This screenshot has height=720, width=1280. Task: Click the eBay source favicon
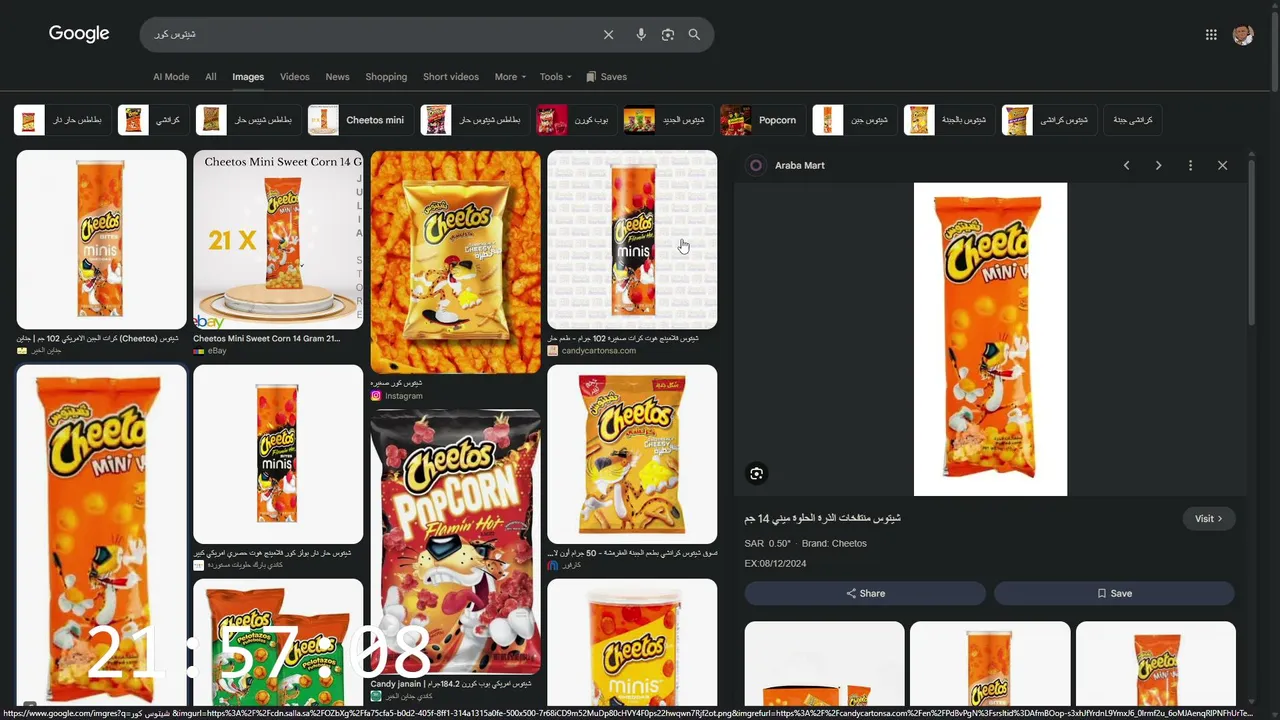click(199, 351)
